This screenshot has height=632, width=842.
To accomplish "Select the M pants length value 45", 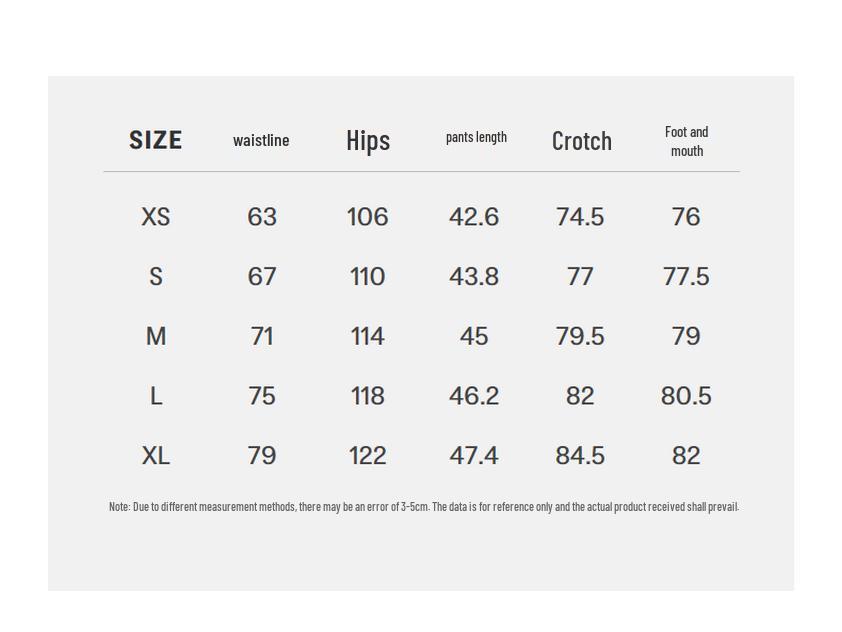I will [474, 336].
